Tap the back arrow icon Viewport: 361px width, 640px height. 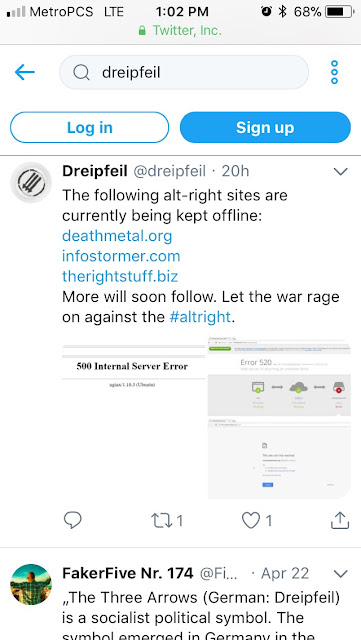25,73
